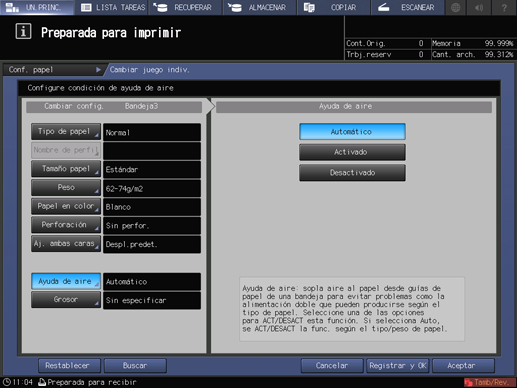Click the Cant. arch. 99.312% readout
Viewport: 517px width, 388px height.
(472, 55)
